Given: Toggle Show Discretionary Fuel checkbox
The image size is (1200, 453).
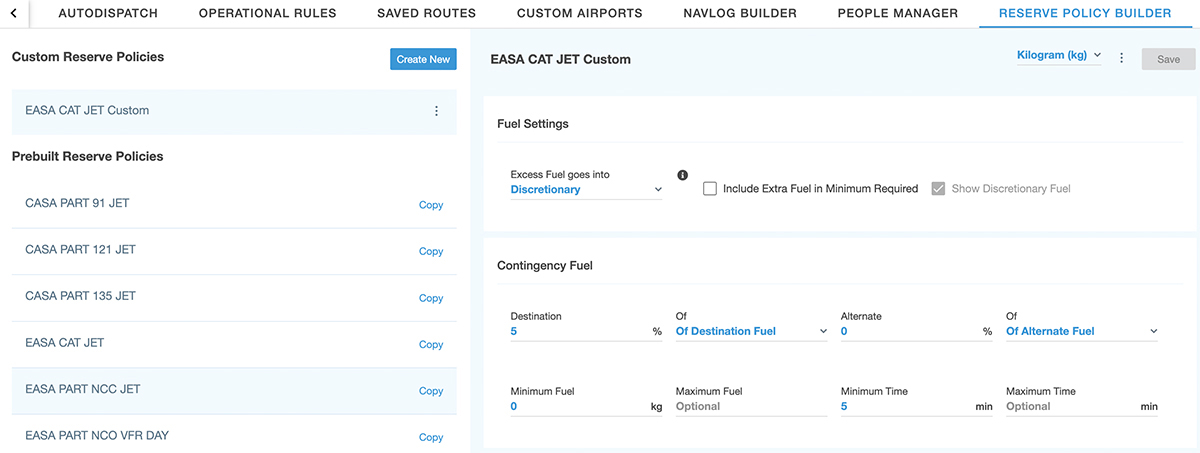Looking at the screenshot, I should tap(938, 189).
